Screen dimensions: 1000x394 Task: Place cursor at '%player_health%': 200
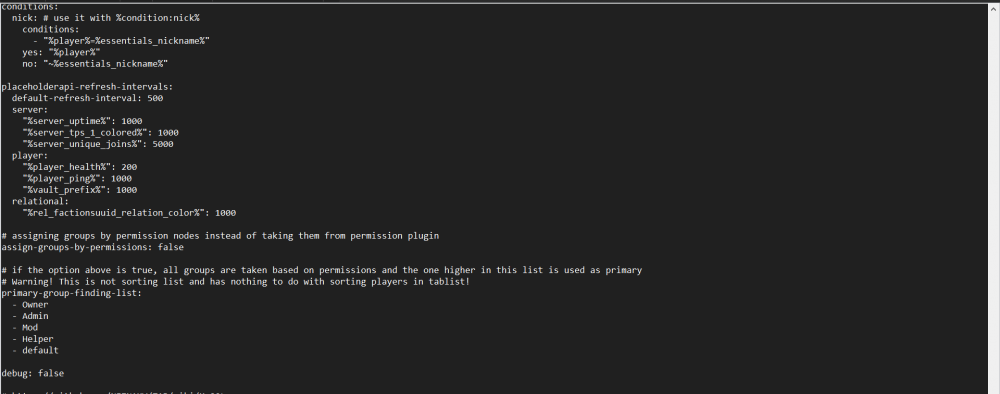tap(80, 167)
